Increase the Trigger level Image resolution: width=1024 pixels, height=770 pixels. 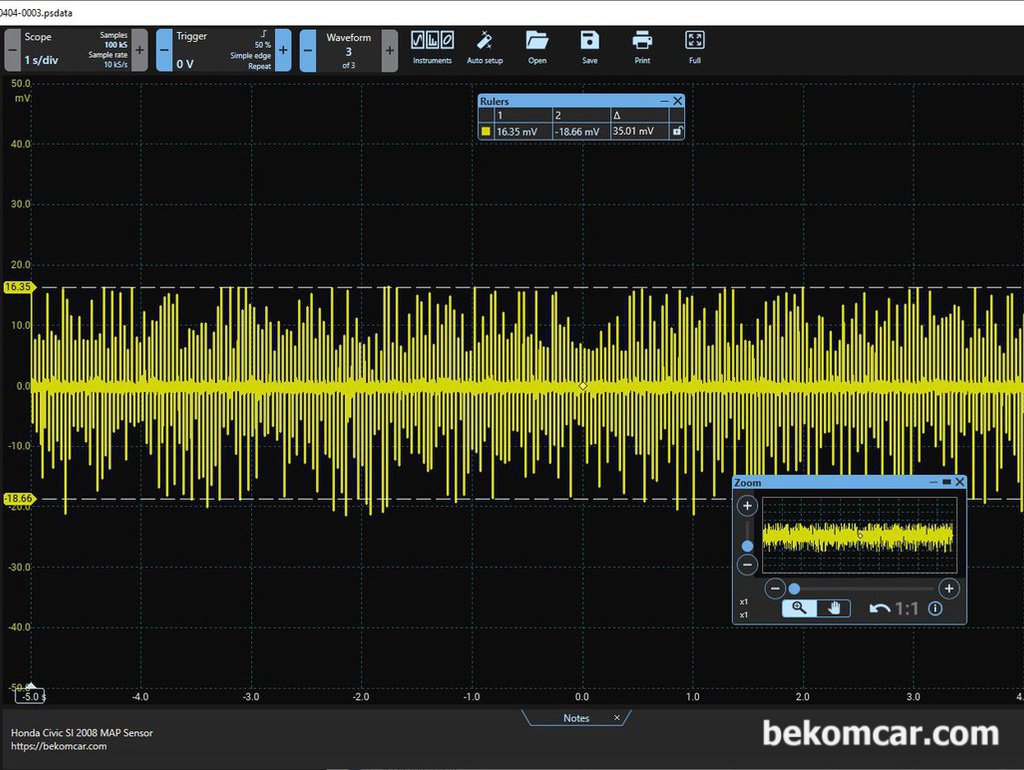click(x=283, y=50)
